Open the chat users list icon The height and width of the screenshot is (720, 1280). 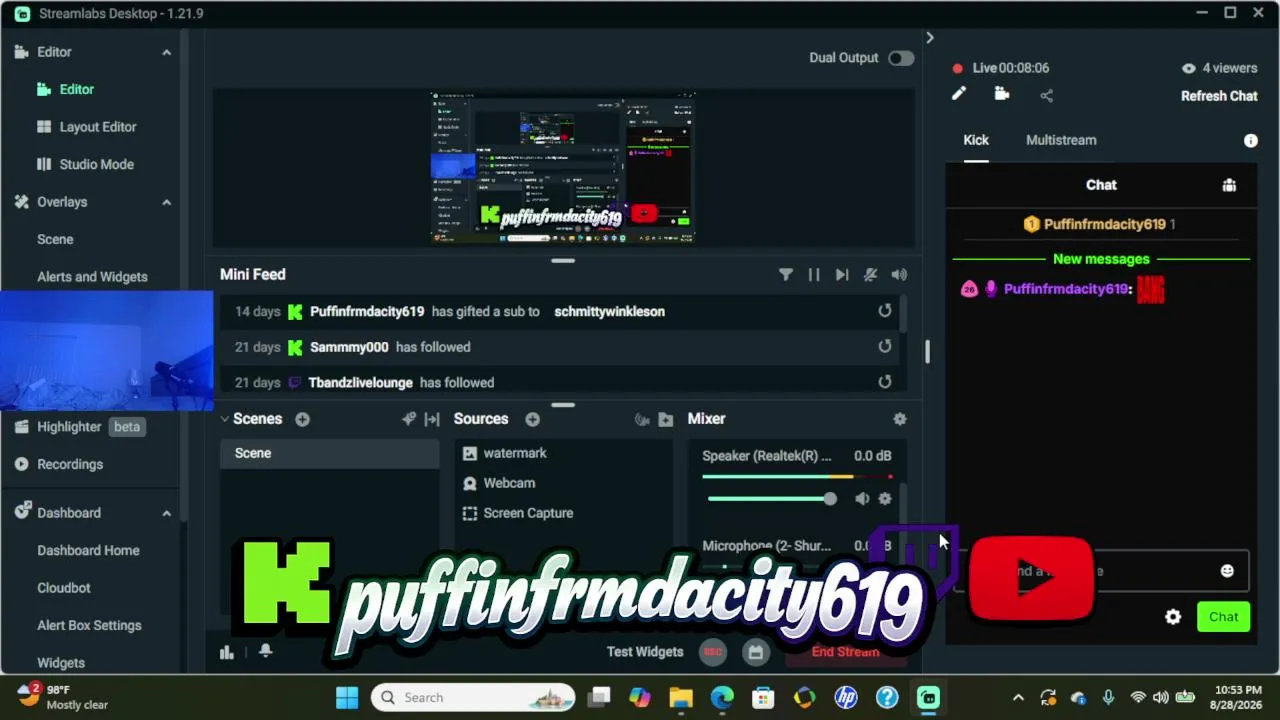point(1229,185)
